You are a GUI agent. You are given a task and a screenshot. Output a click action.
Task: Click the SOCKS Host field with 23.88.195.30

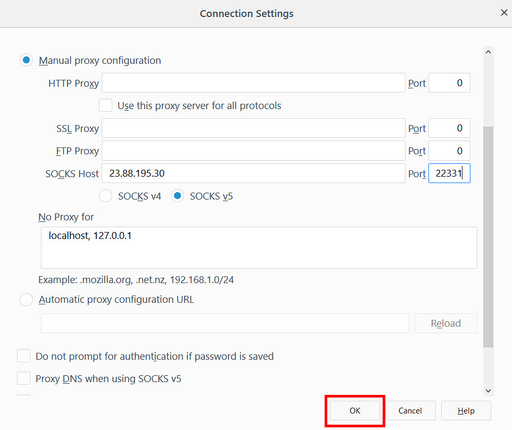(253, 173)
